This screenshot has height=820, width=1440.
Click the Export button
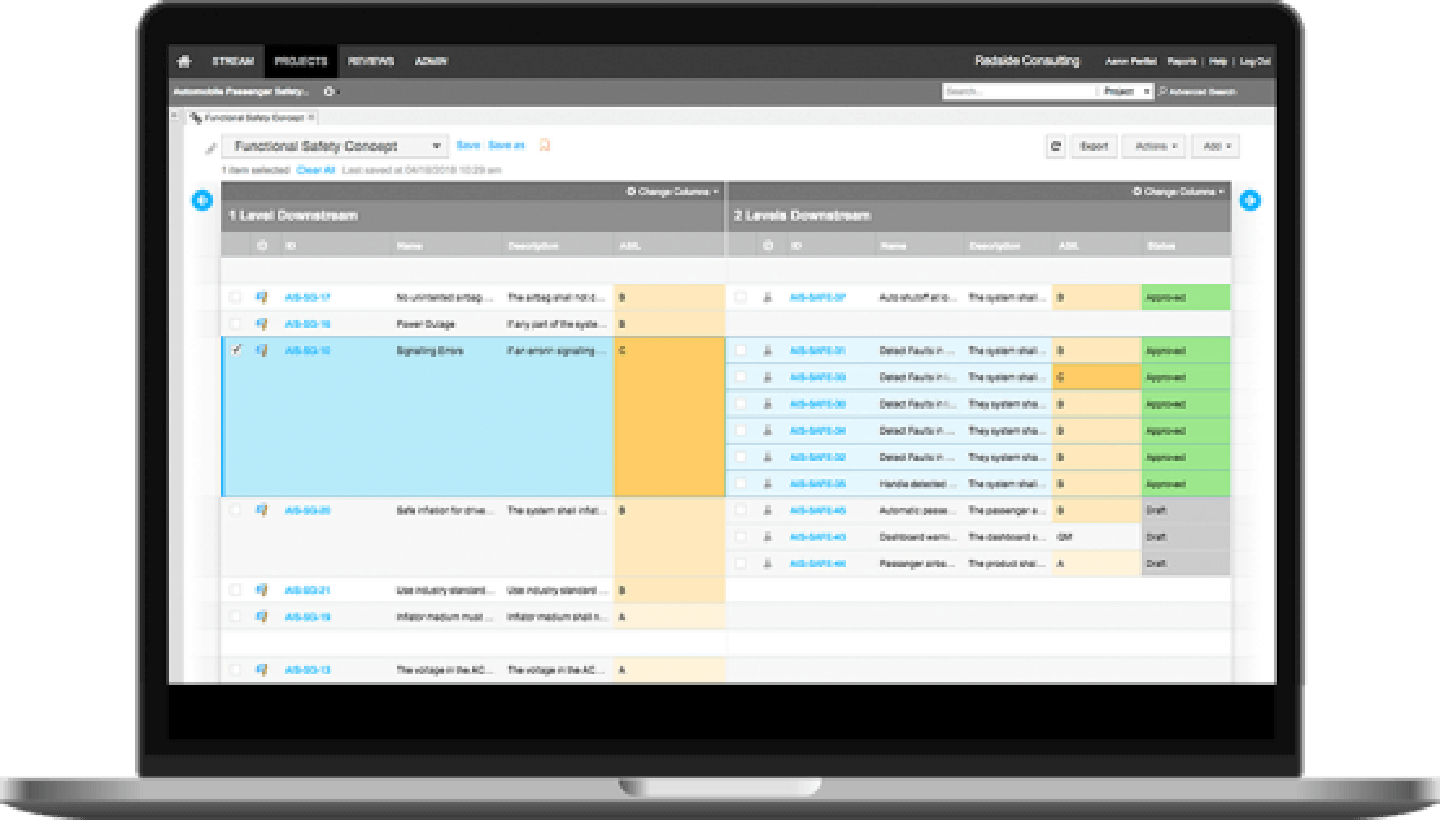[1094, 146]
